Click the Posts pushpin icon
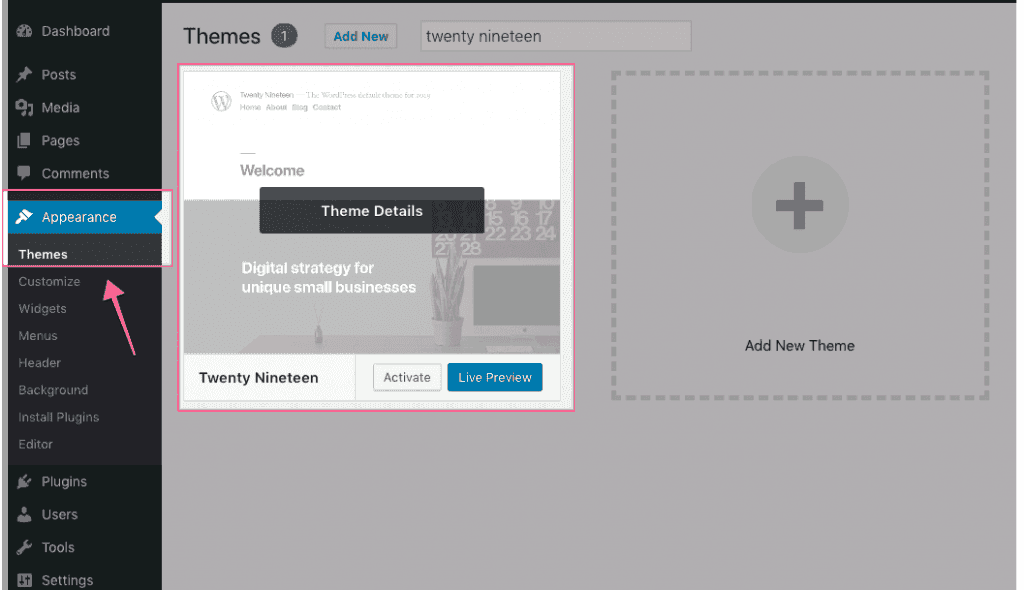 [24, 74]
